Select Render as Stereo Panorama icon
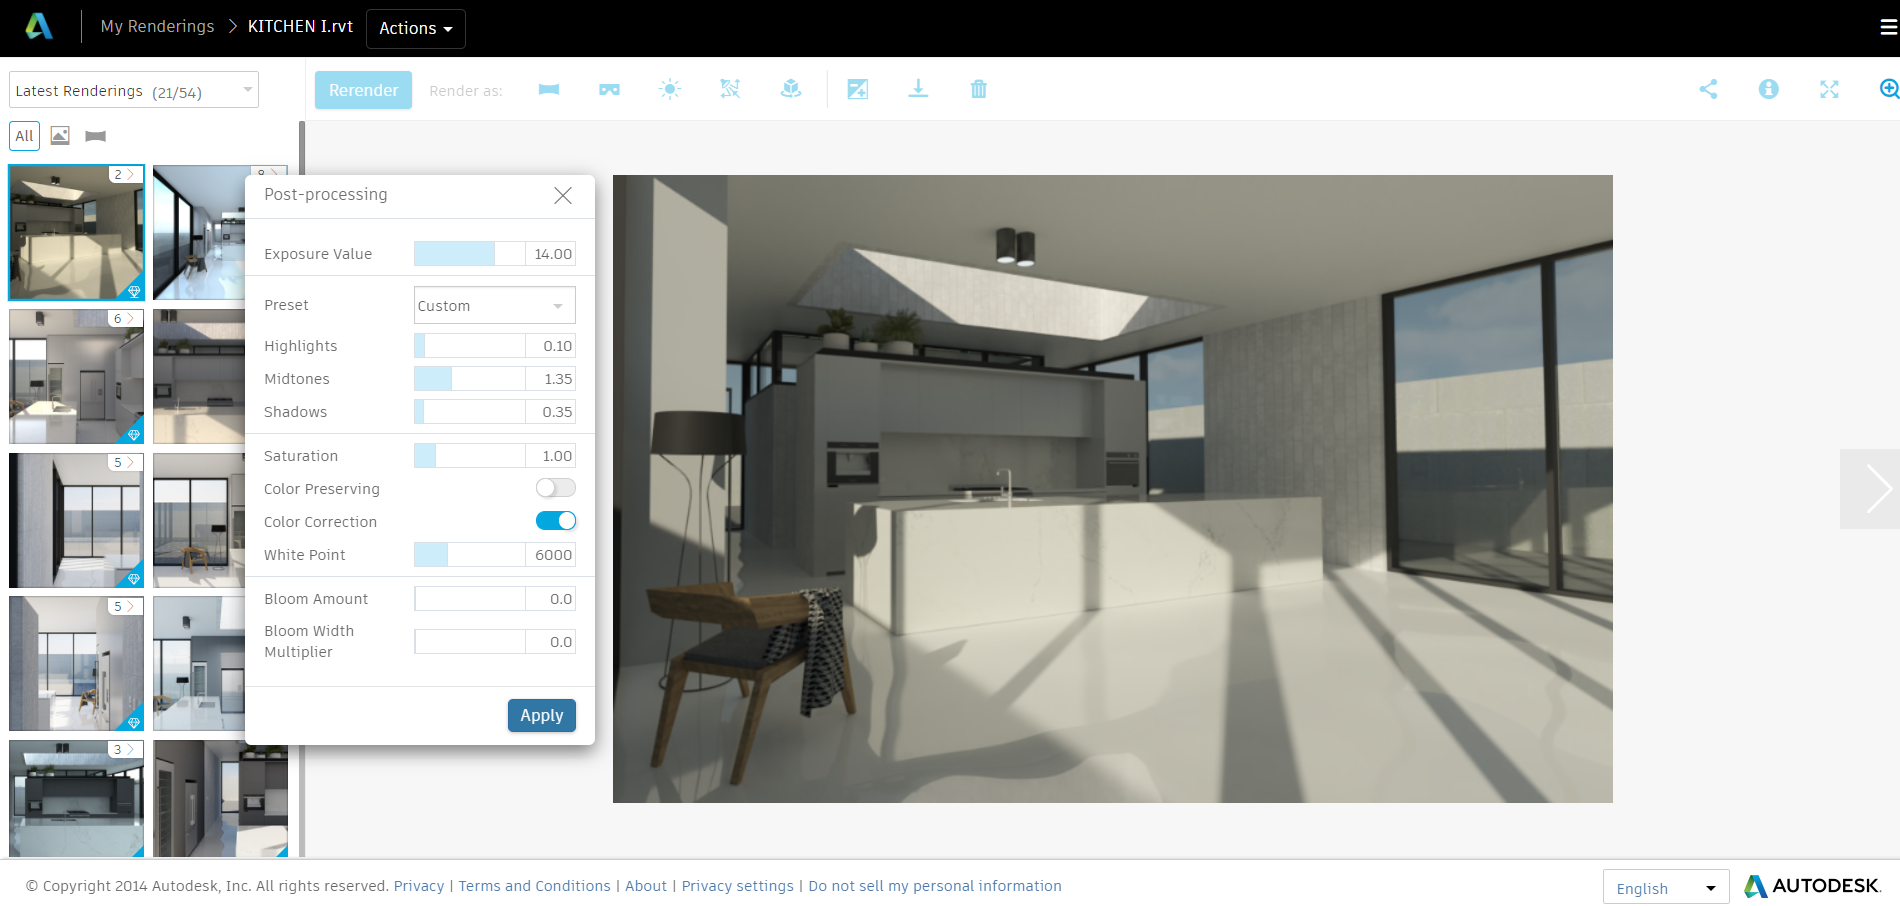This screenshot has width=1900, height=906. [609, 89]
